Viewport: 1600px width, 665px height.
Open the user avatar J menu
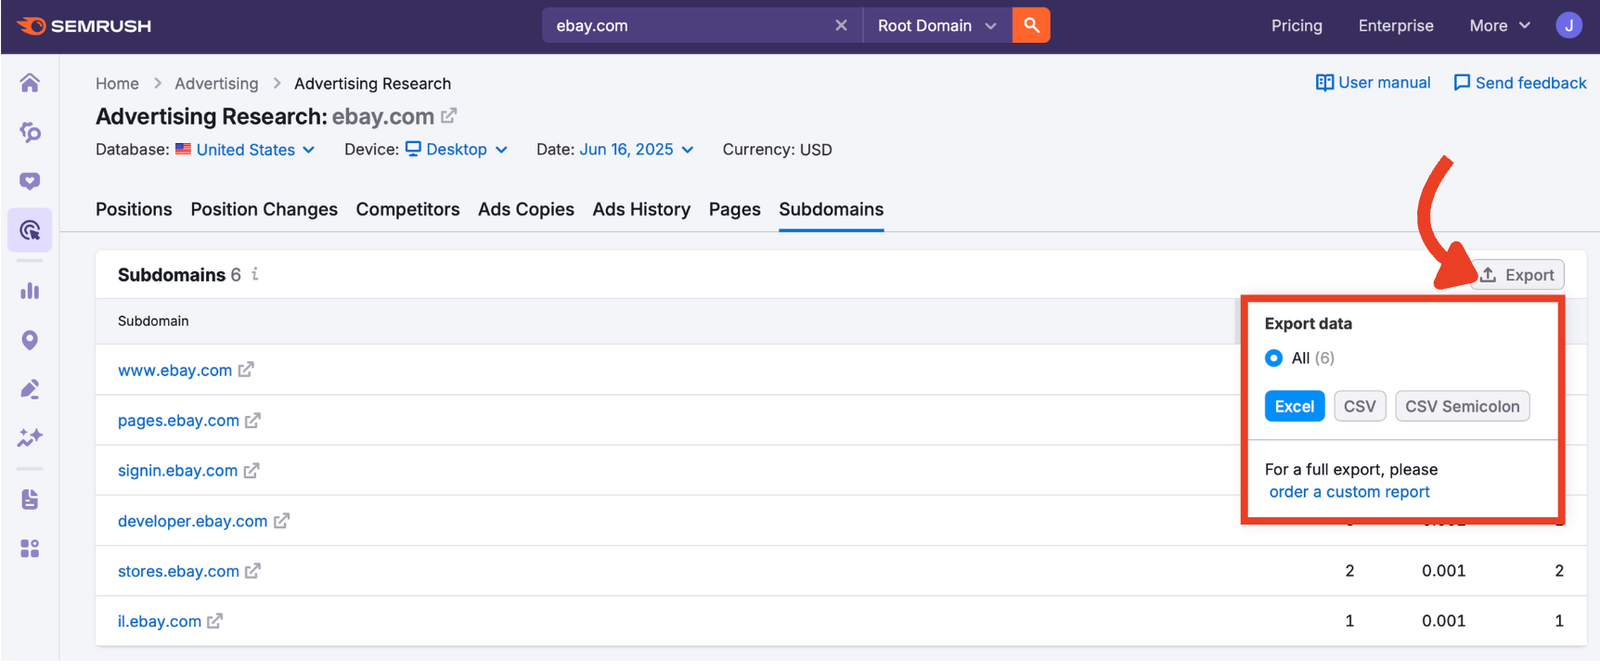(x=1569, y=26)
